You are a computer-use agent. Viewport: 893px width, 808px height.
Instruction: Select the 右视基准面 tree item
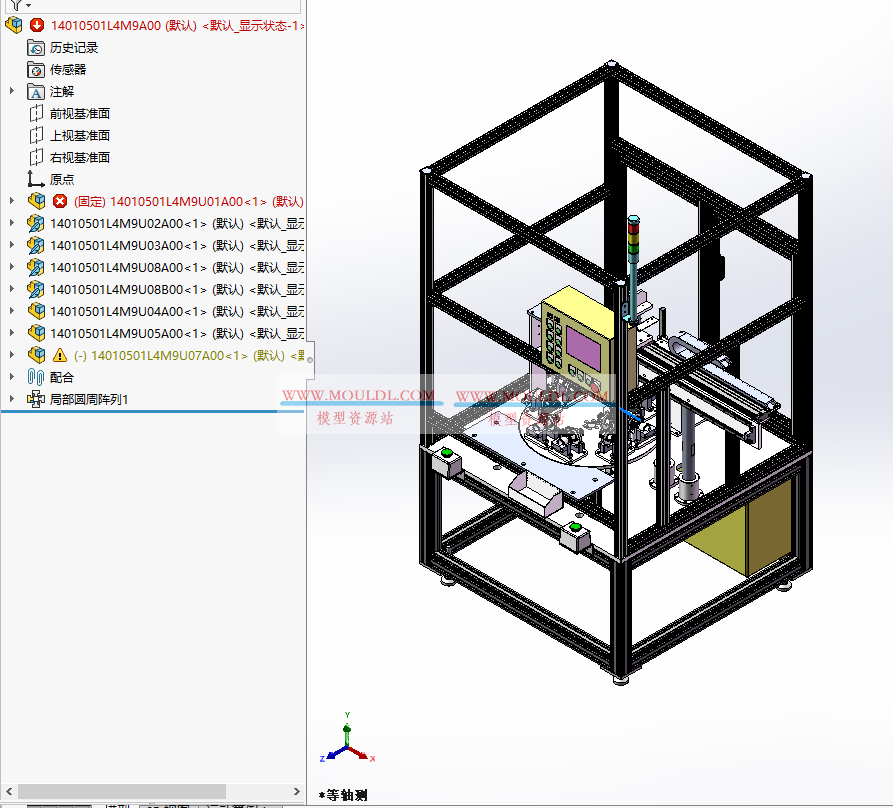(80, 157)
